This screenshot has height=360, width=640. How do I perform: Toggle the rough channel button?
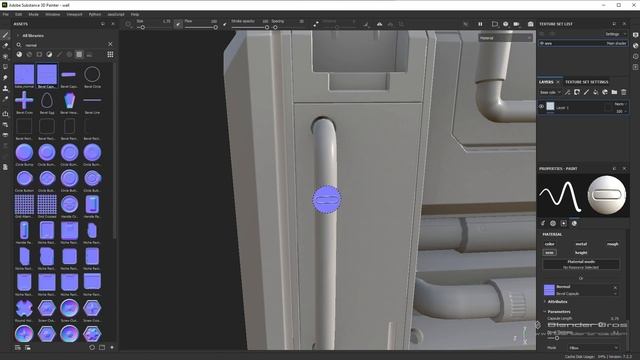(613, 244)
